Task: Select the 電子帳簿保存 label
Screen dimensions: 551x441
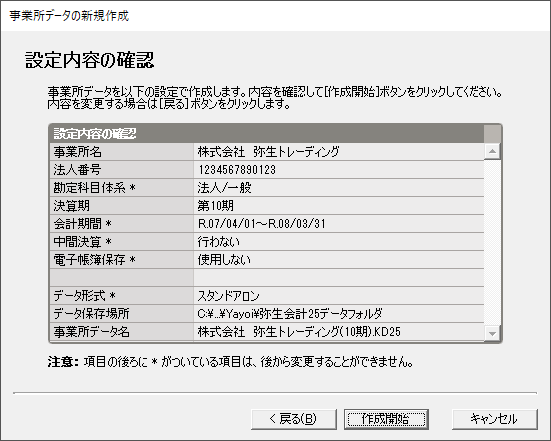Action: [94, 260]
